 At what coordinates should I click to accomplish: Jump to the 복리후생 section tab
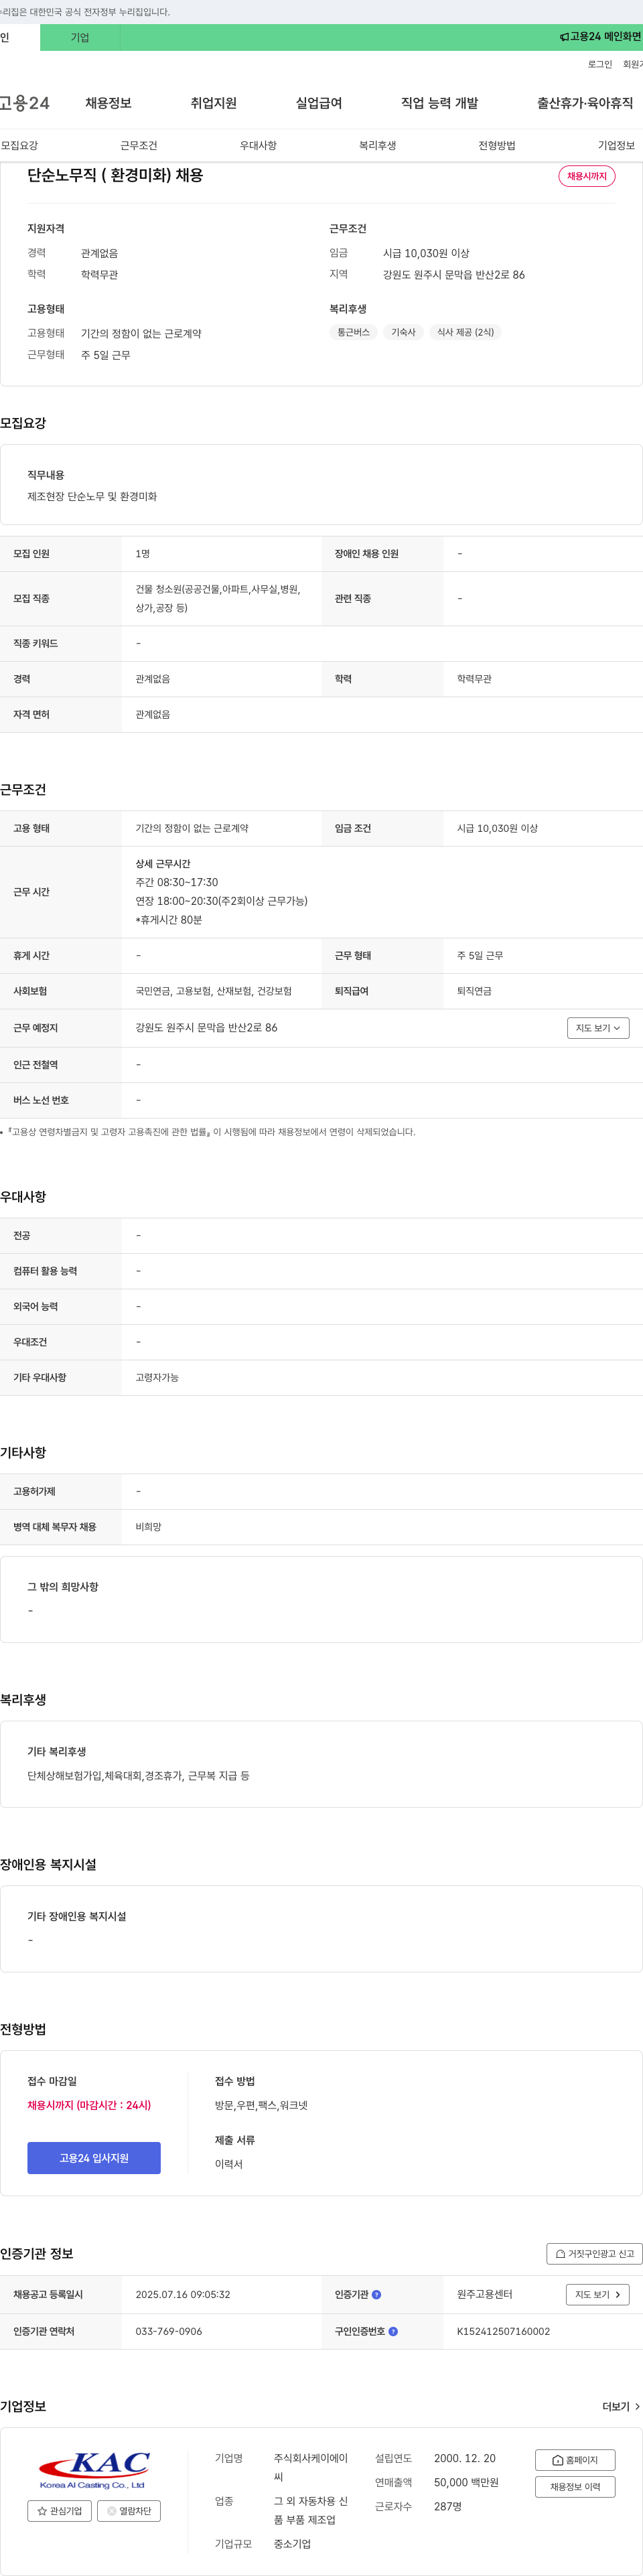click(378, 145)
